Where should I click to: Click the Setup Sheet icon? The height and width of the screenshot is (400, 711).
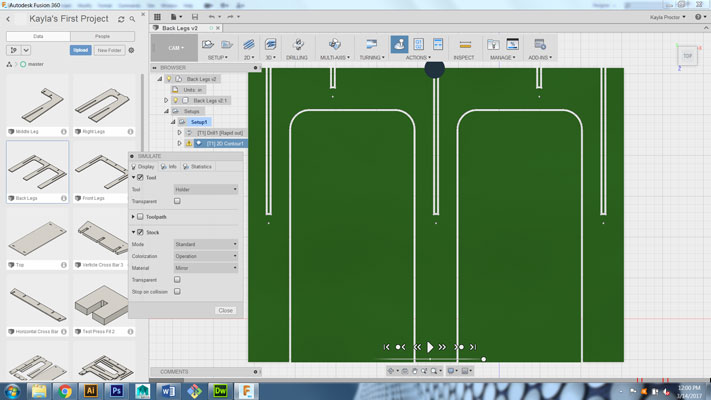click(x=438, y=44)
